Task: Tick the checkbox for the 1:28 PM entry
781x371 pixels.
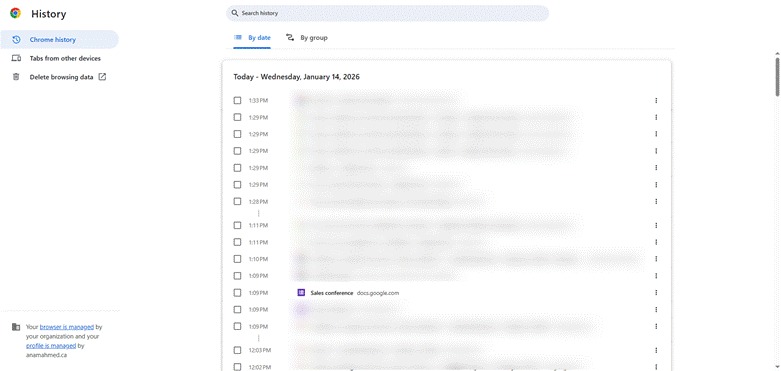Action: coord(238,202)
